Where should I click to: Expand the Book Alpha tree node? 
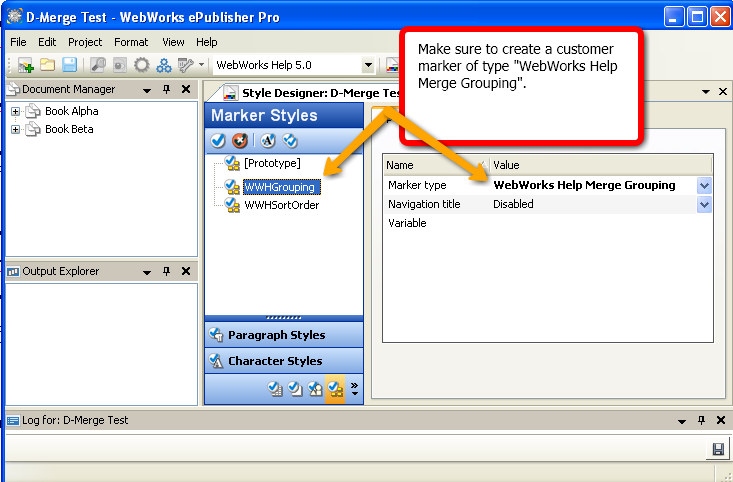pos(16,112)
